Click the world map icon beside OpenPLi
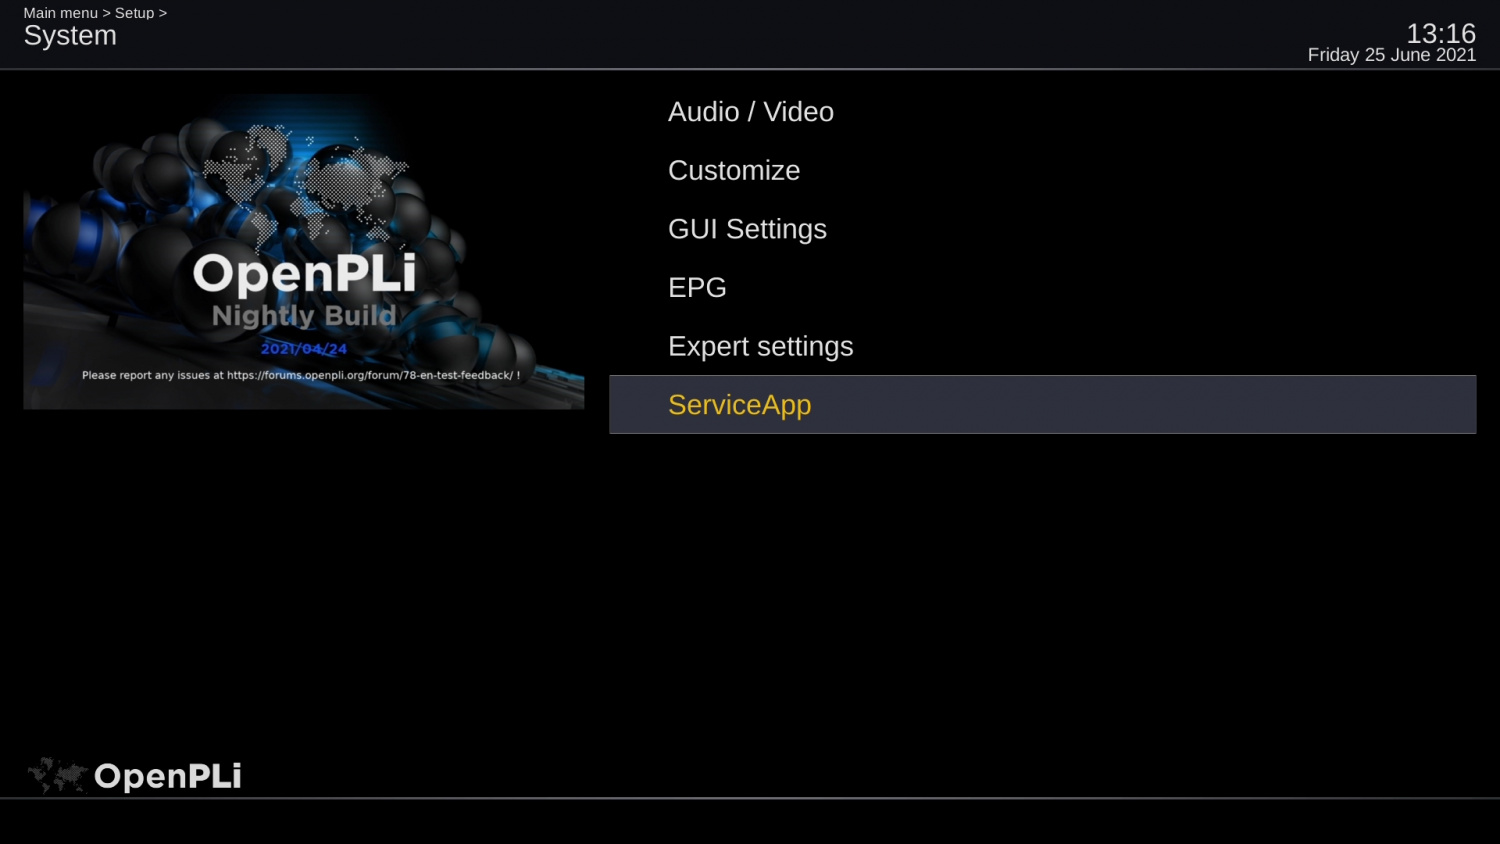This screenshot has height=844, width=1500. tap(58, 776)
